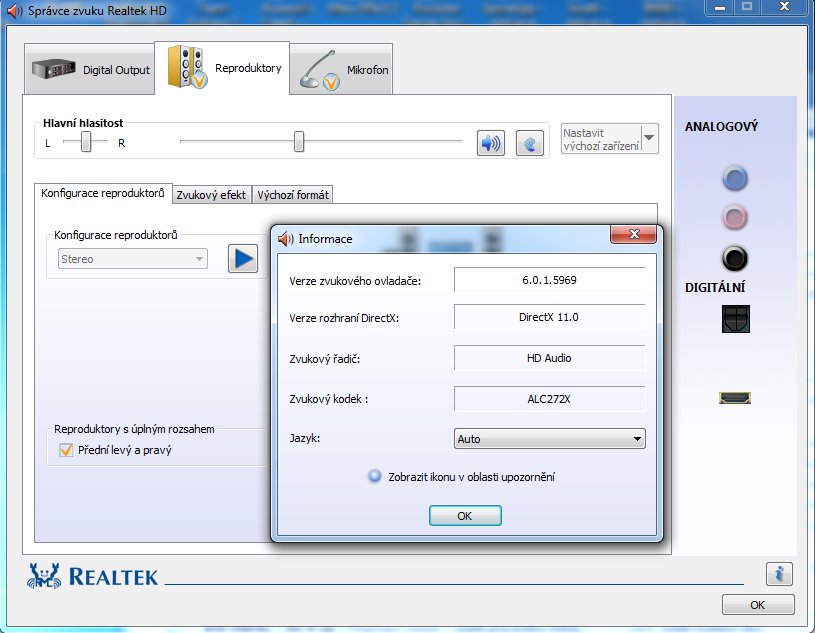
Task: Click the mute speaker icon button
Action: (490, 143)
